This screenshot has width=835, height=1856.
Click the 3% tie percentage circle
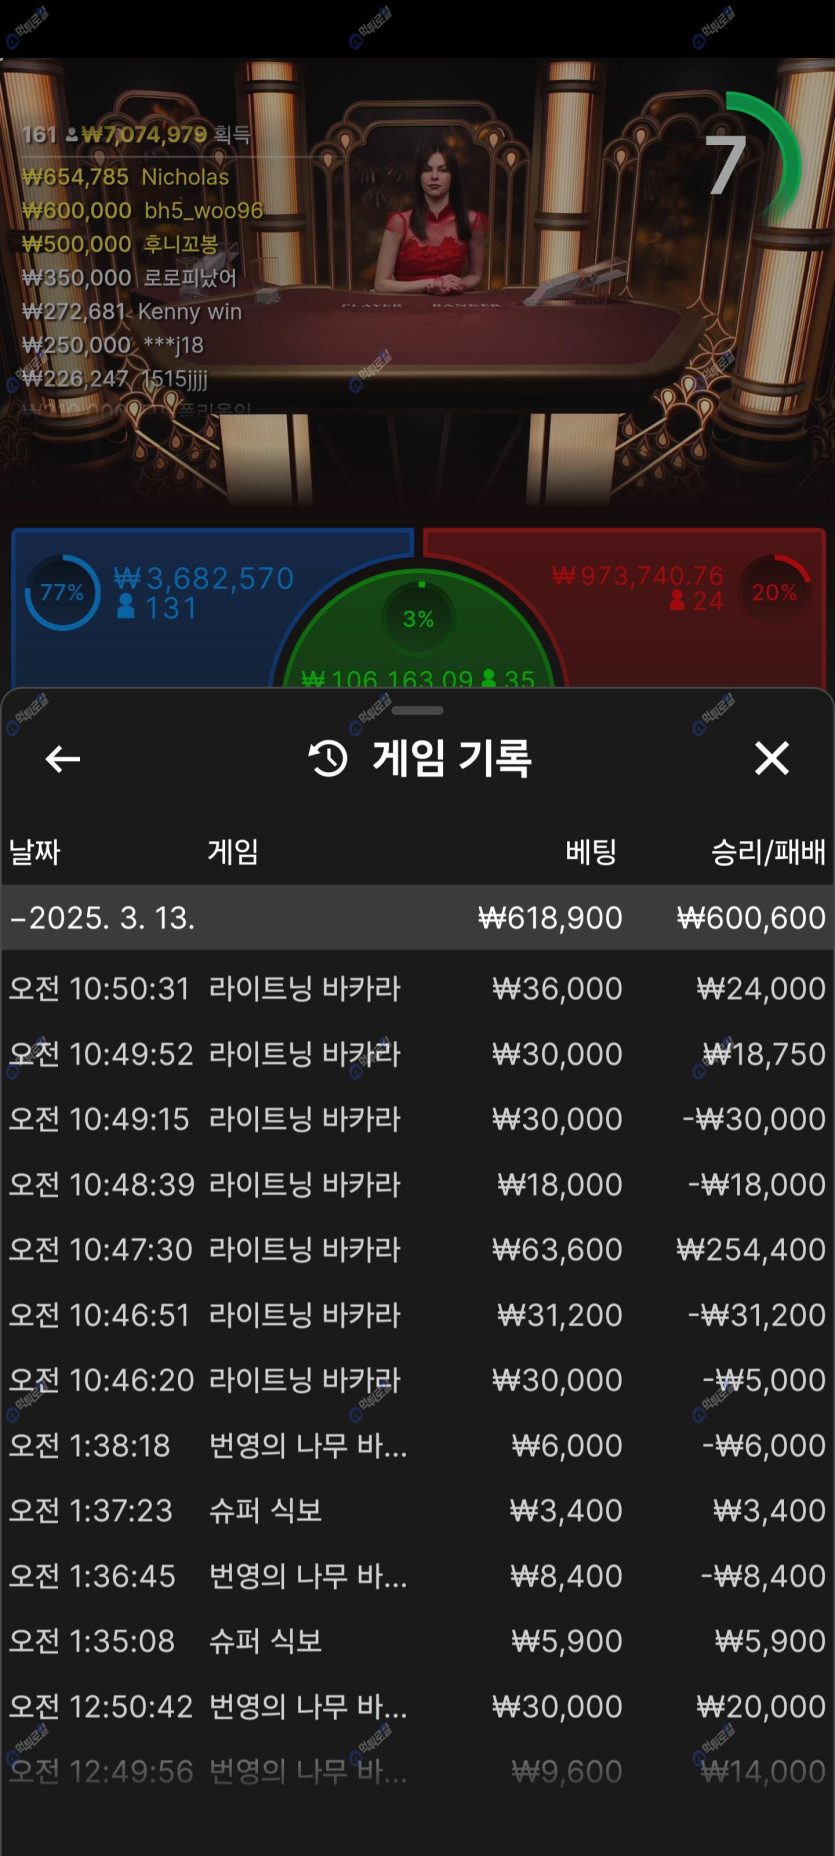pyautogui.click(x=418, y=619)
